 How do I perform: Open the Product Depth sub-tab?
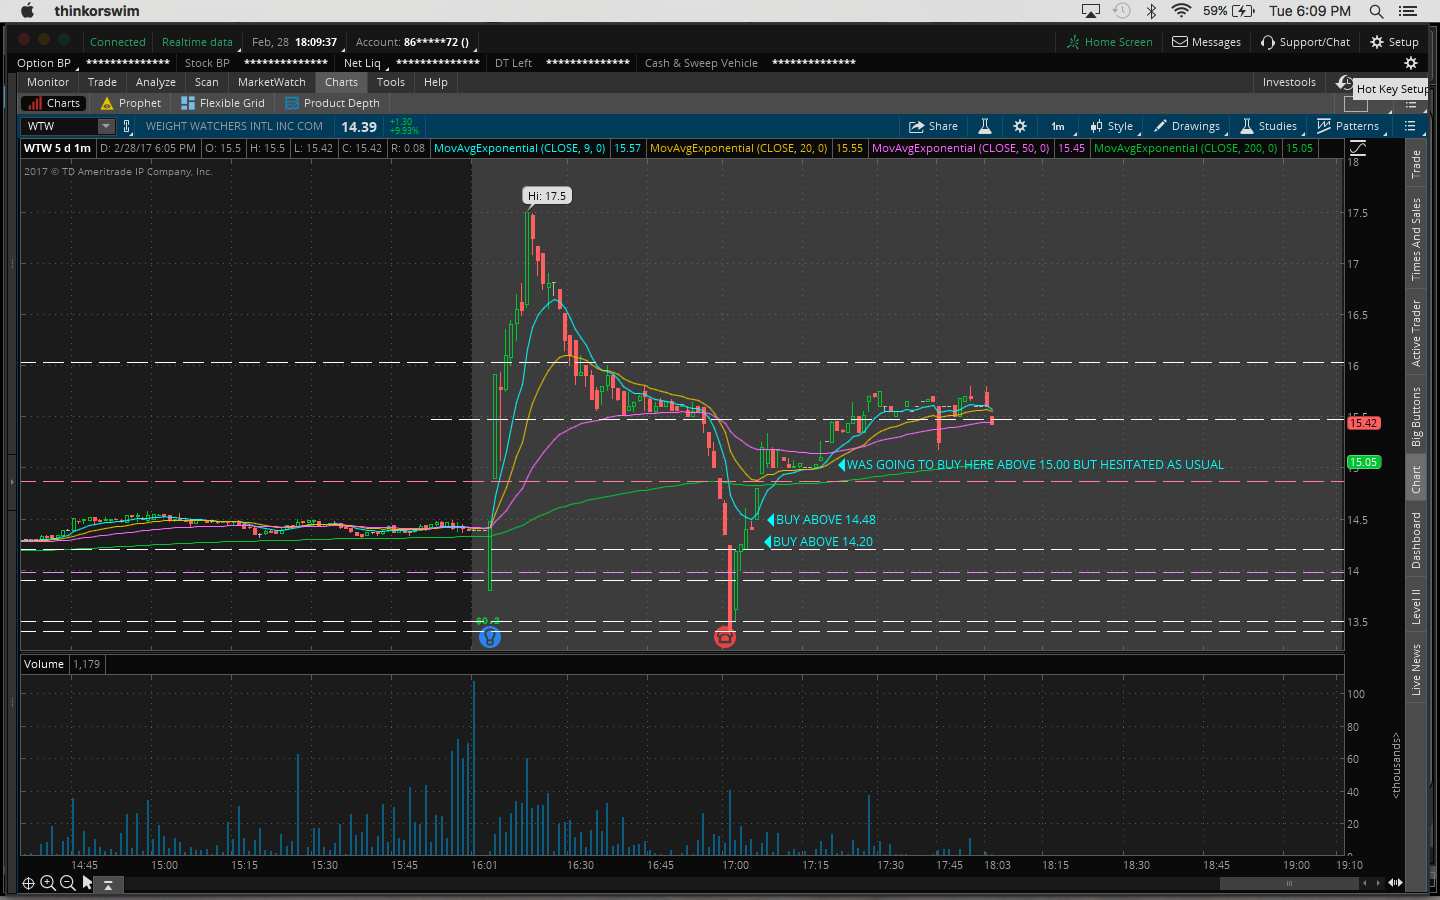[x=333, y=103]
